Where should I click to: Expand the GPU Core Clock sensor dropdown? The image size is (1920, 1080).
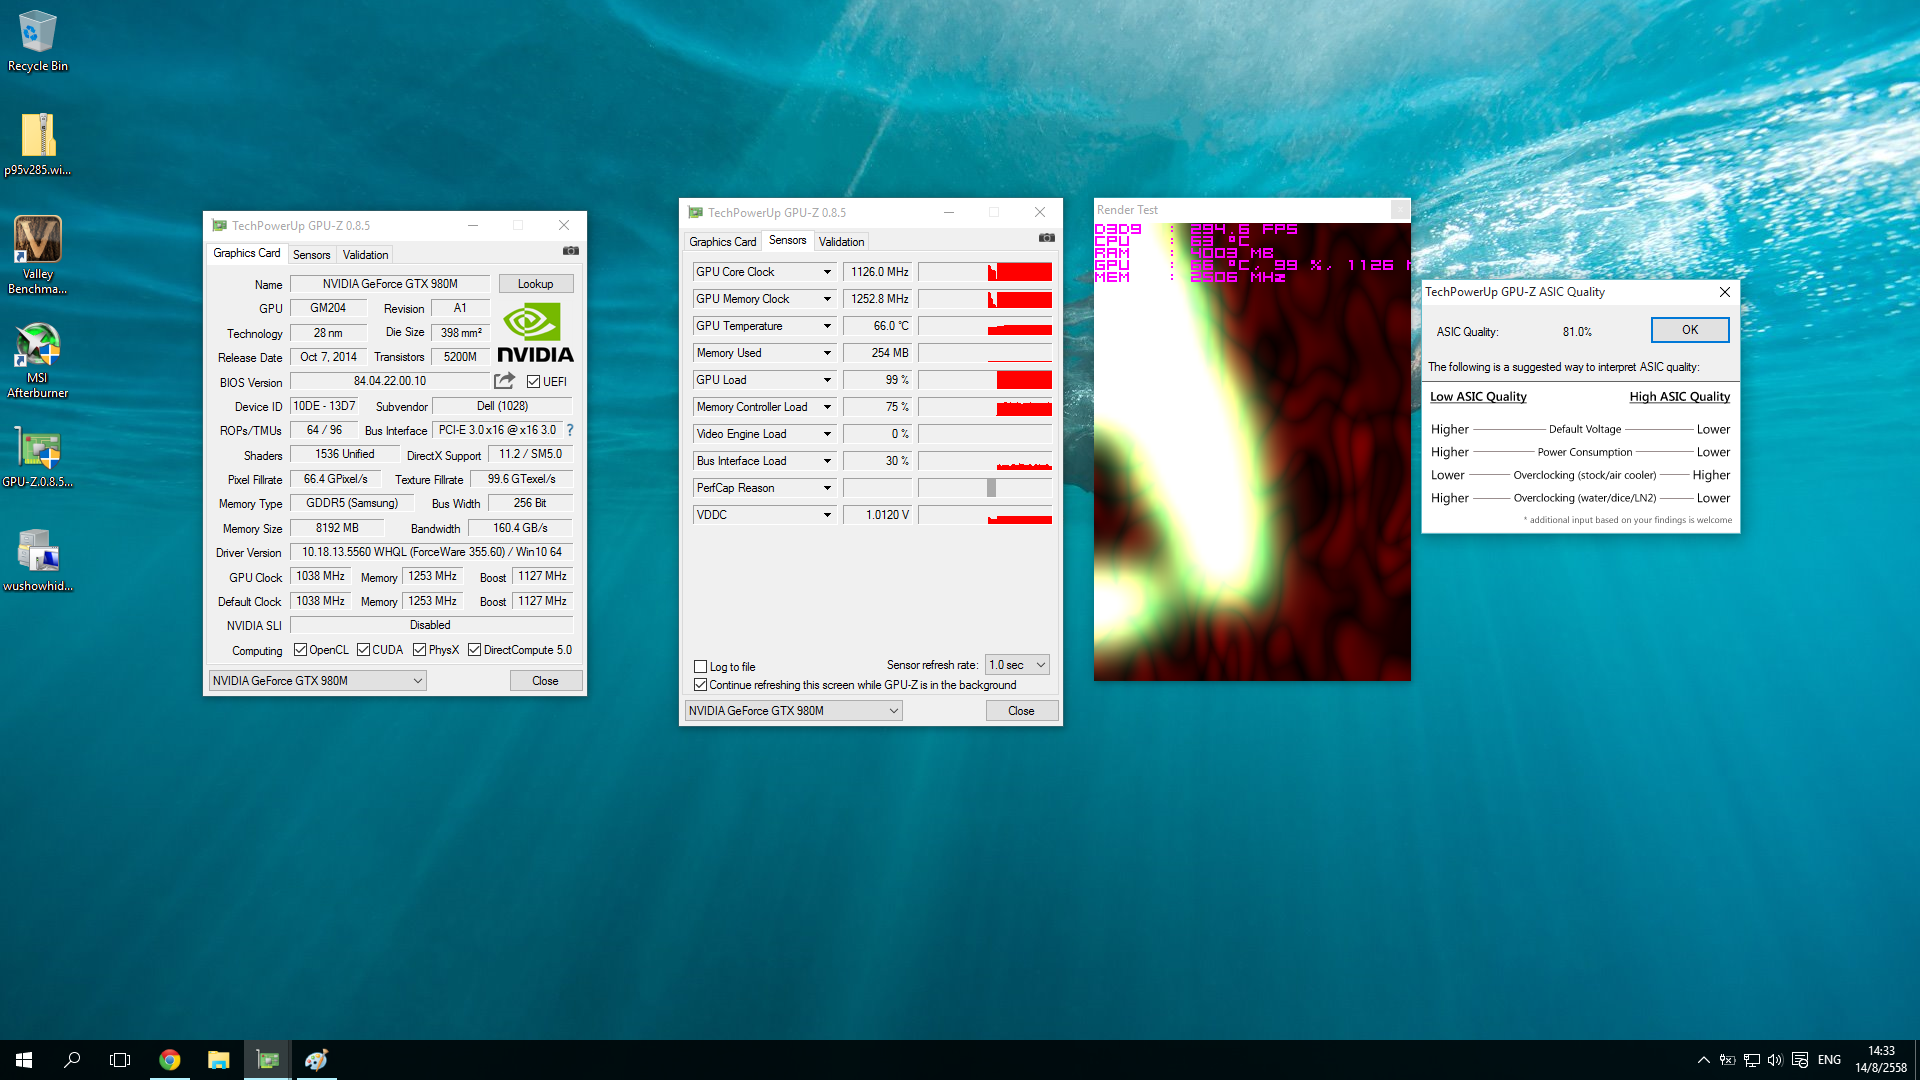click(x=827, y=272)
